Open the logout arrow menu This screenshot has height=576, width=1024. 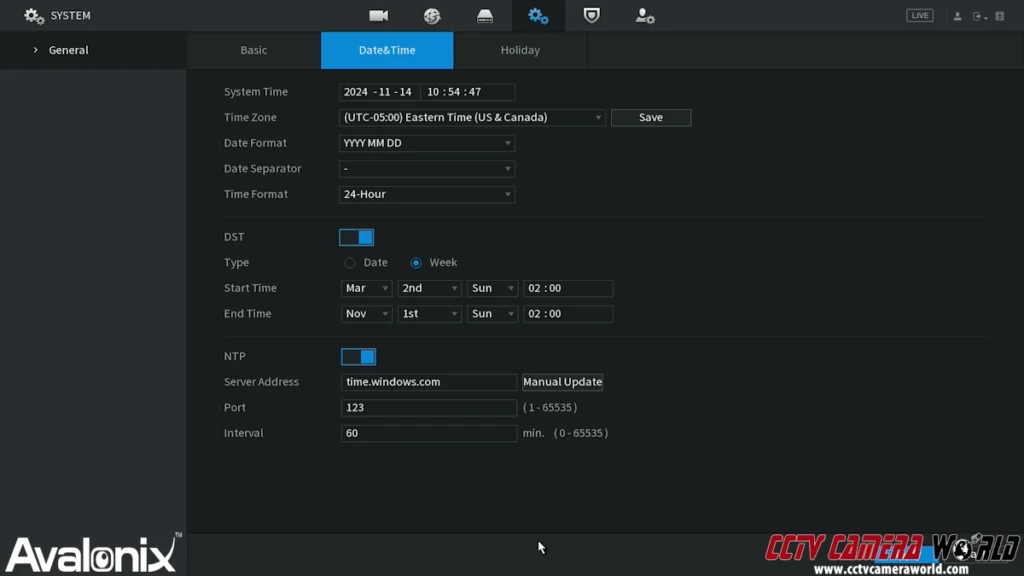pyautogui.click(x=979, y=16)
